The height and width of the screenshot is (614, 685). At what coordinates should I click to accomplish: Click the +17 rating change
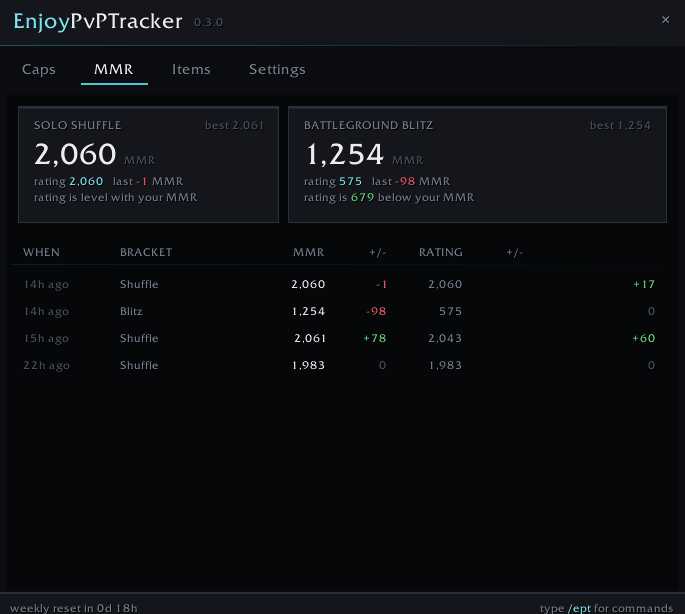644,284
